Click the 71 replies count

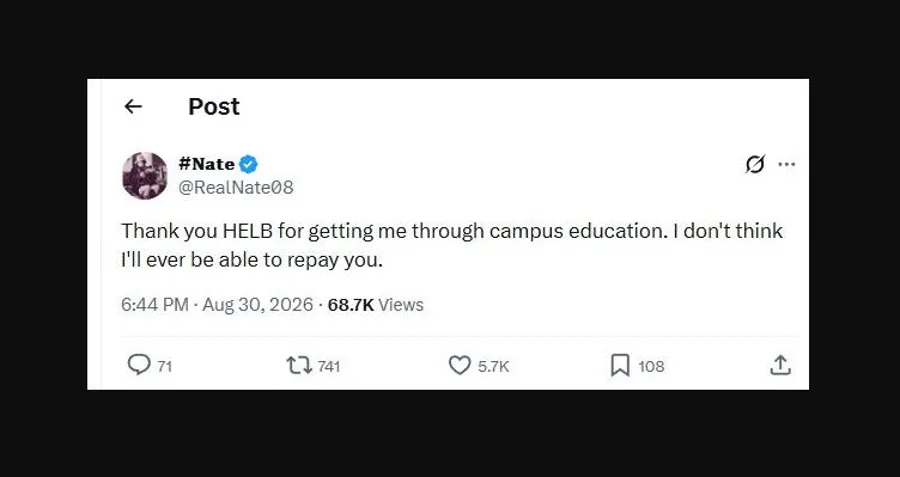point(165,366)
